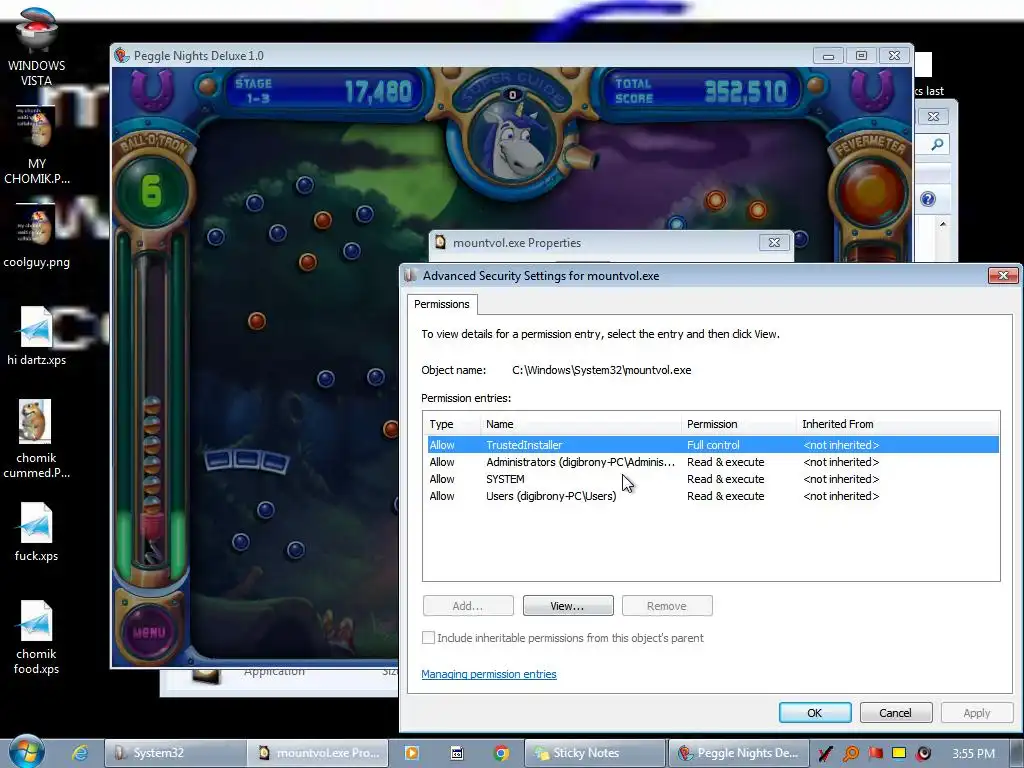Sort by Permission column header
This screenshot has width=1024, height=768.
[738, 424]
